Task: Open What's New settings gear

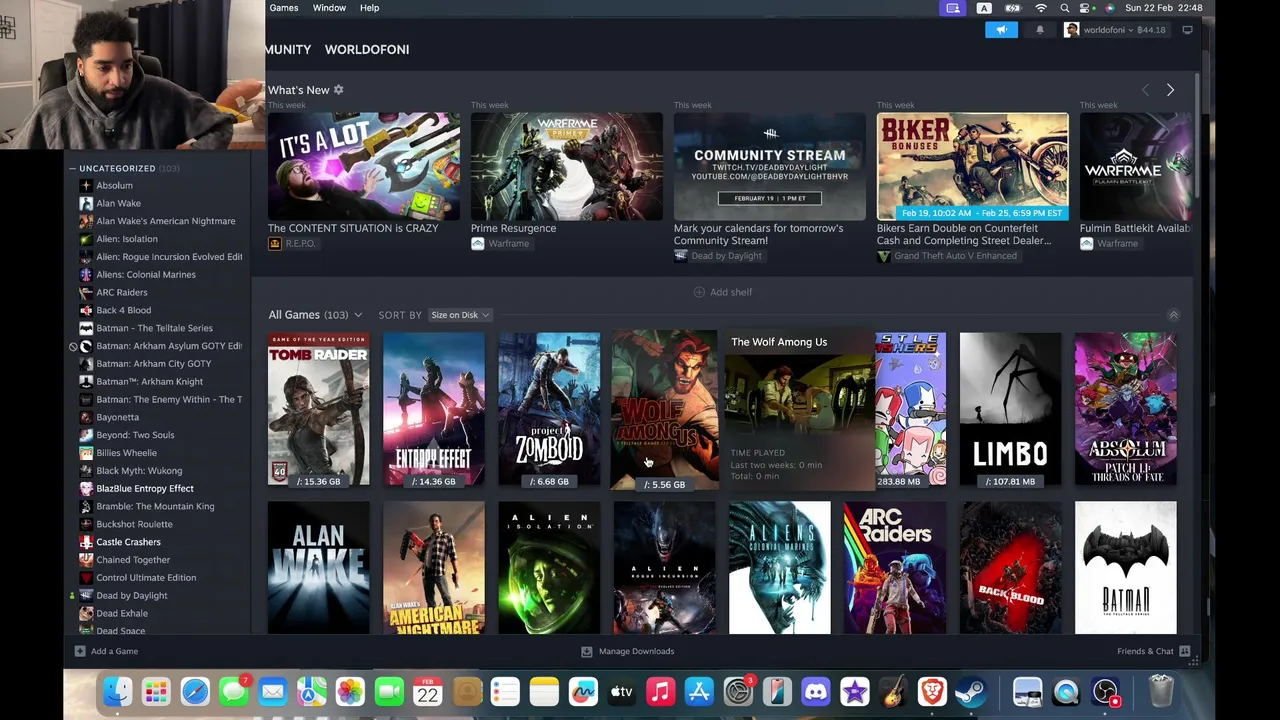Action: click(338, 90)
